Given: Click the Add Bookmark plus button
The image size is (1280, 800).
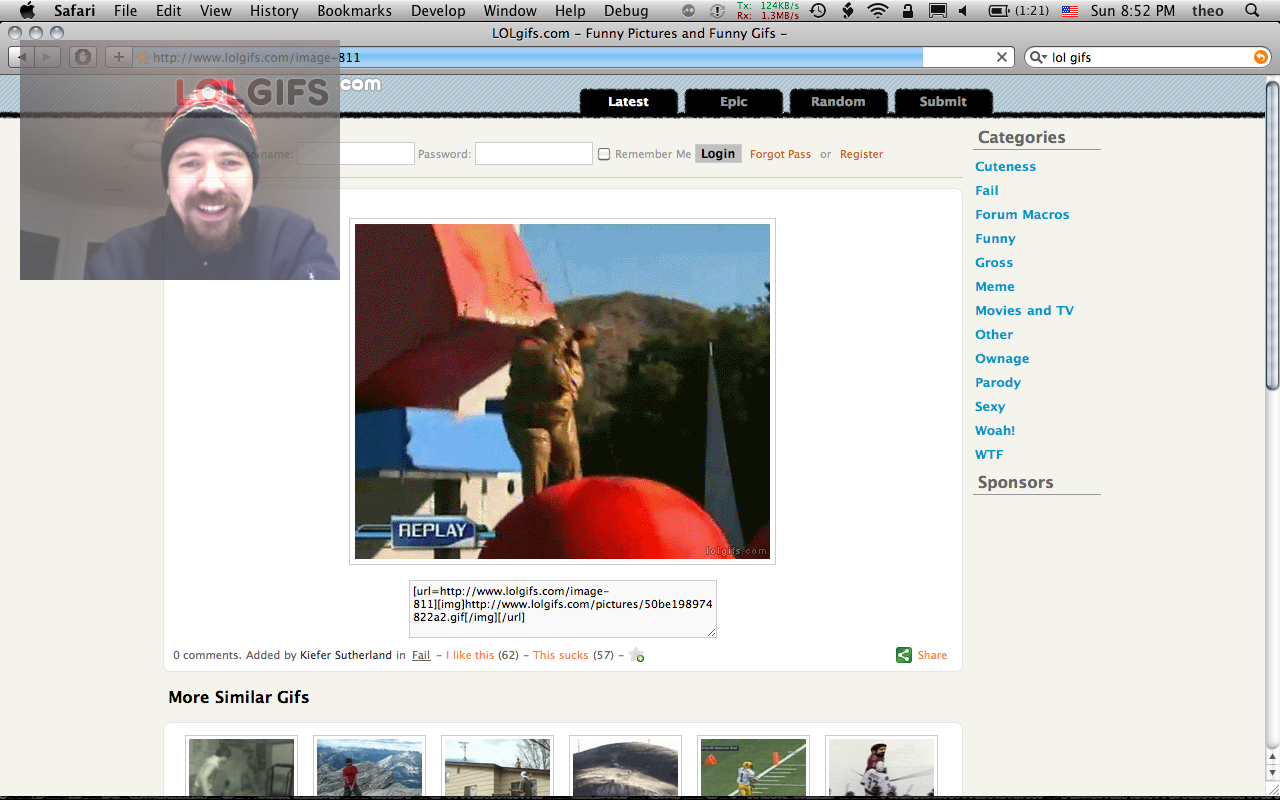Looking at the screenshot, I should click(118, 57).
